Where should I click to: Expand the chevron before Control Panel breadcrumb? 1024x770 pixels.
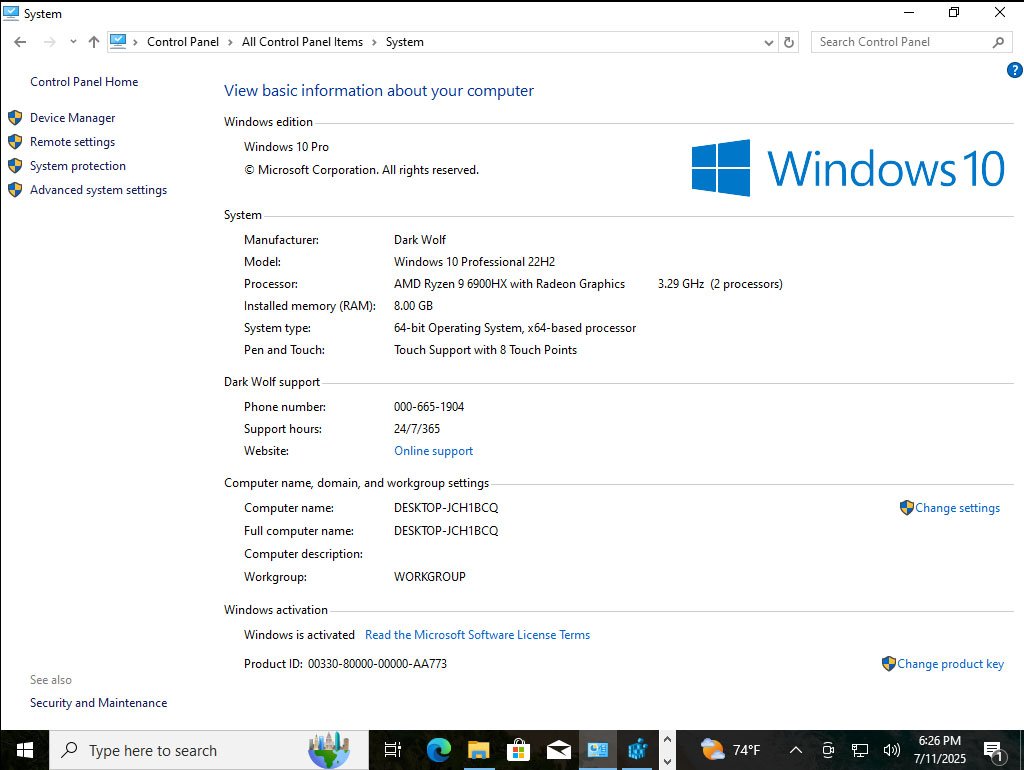[x=136, y=42]
